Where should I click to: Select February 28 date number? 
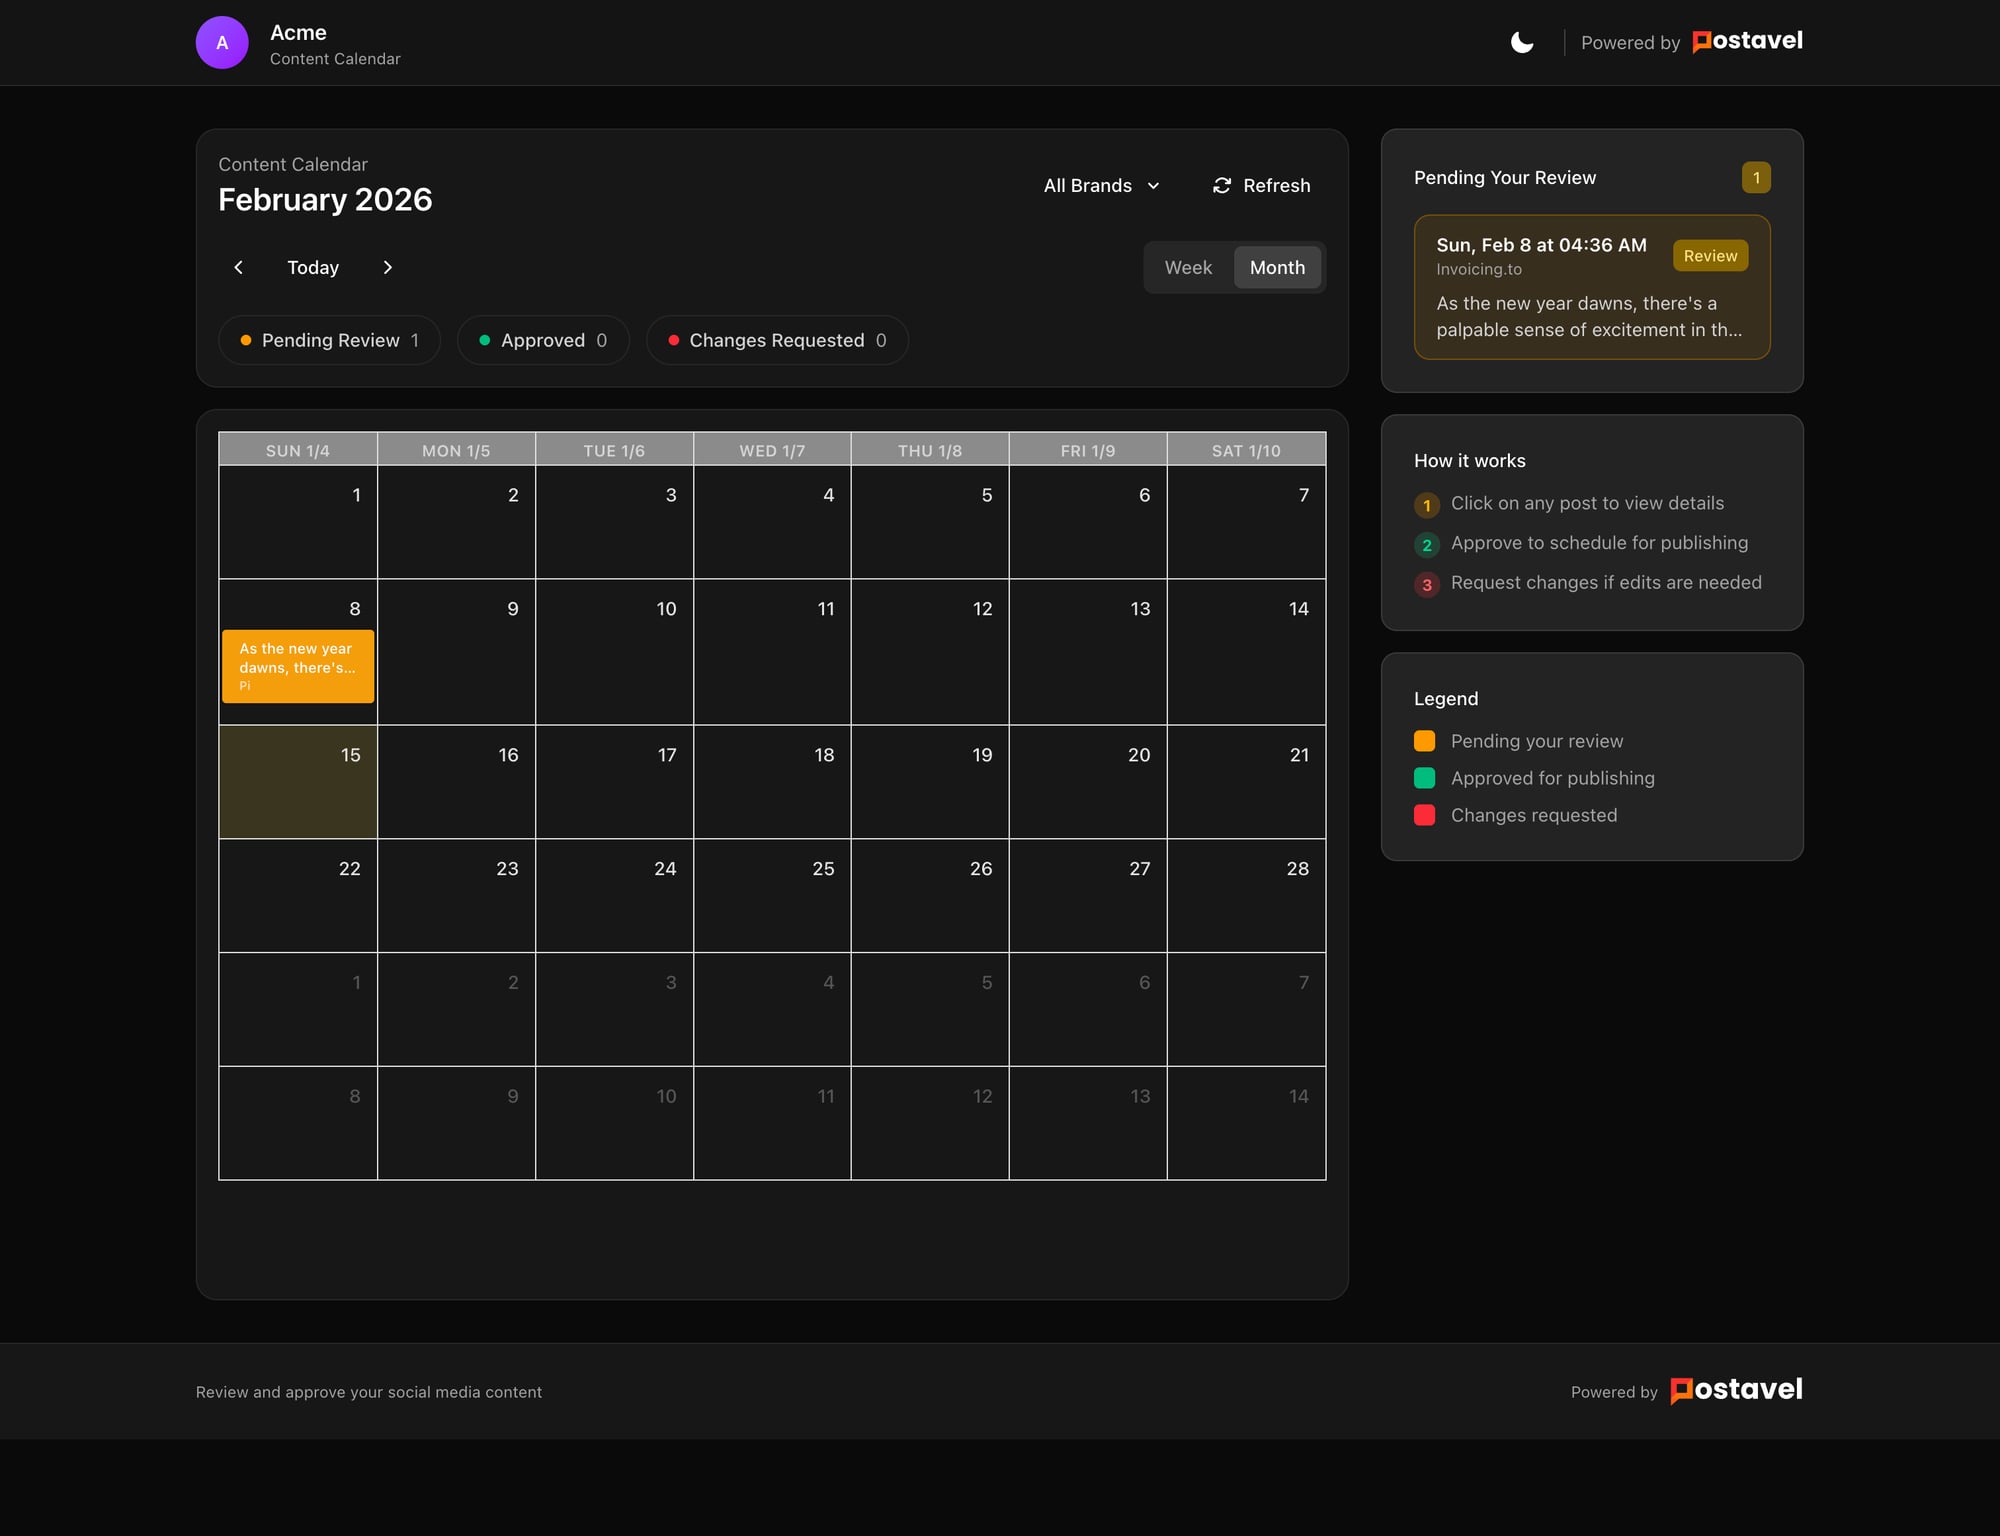pos(1297,869)
